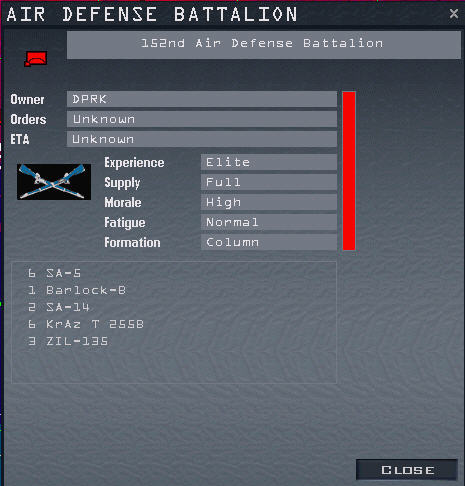The height and width of the screenshot is (486, 465).
Task: Click the red unit strength bar
Action: 349,171
